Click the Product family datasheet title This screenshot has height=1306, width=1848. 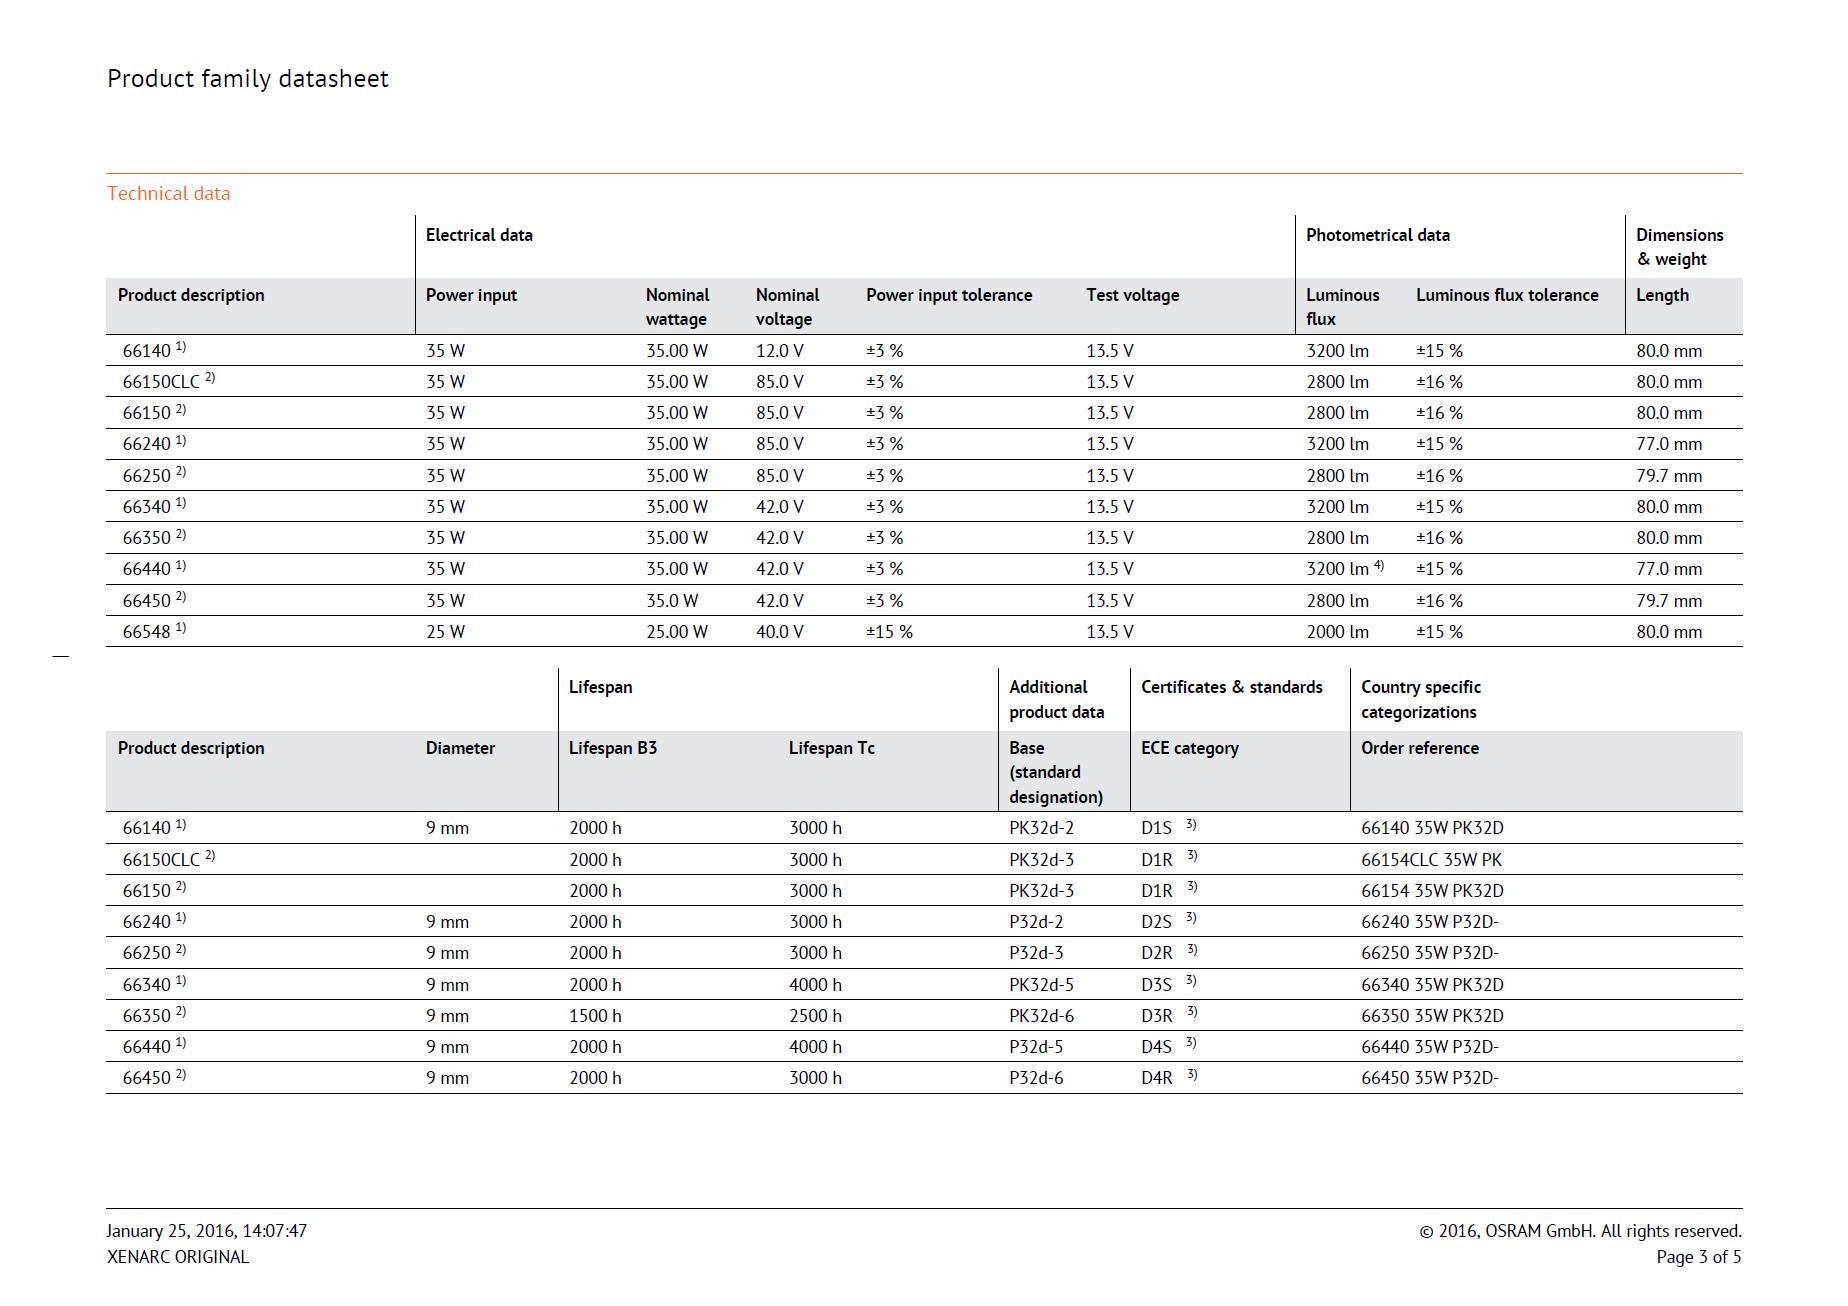tap(248, 79)
